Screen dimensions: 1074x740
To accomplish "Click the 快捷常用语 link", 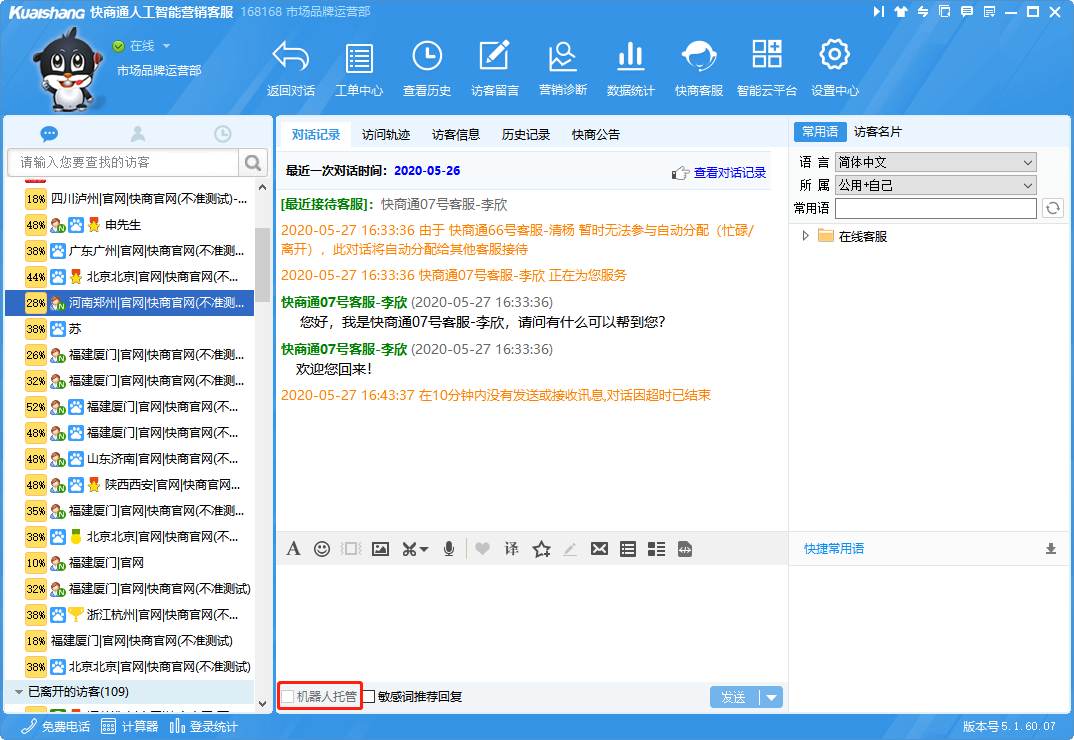I will [834, 549].
